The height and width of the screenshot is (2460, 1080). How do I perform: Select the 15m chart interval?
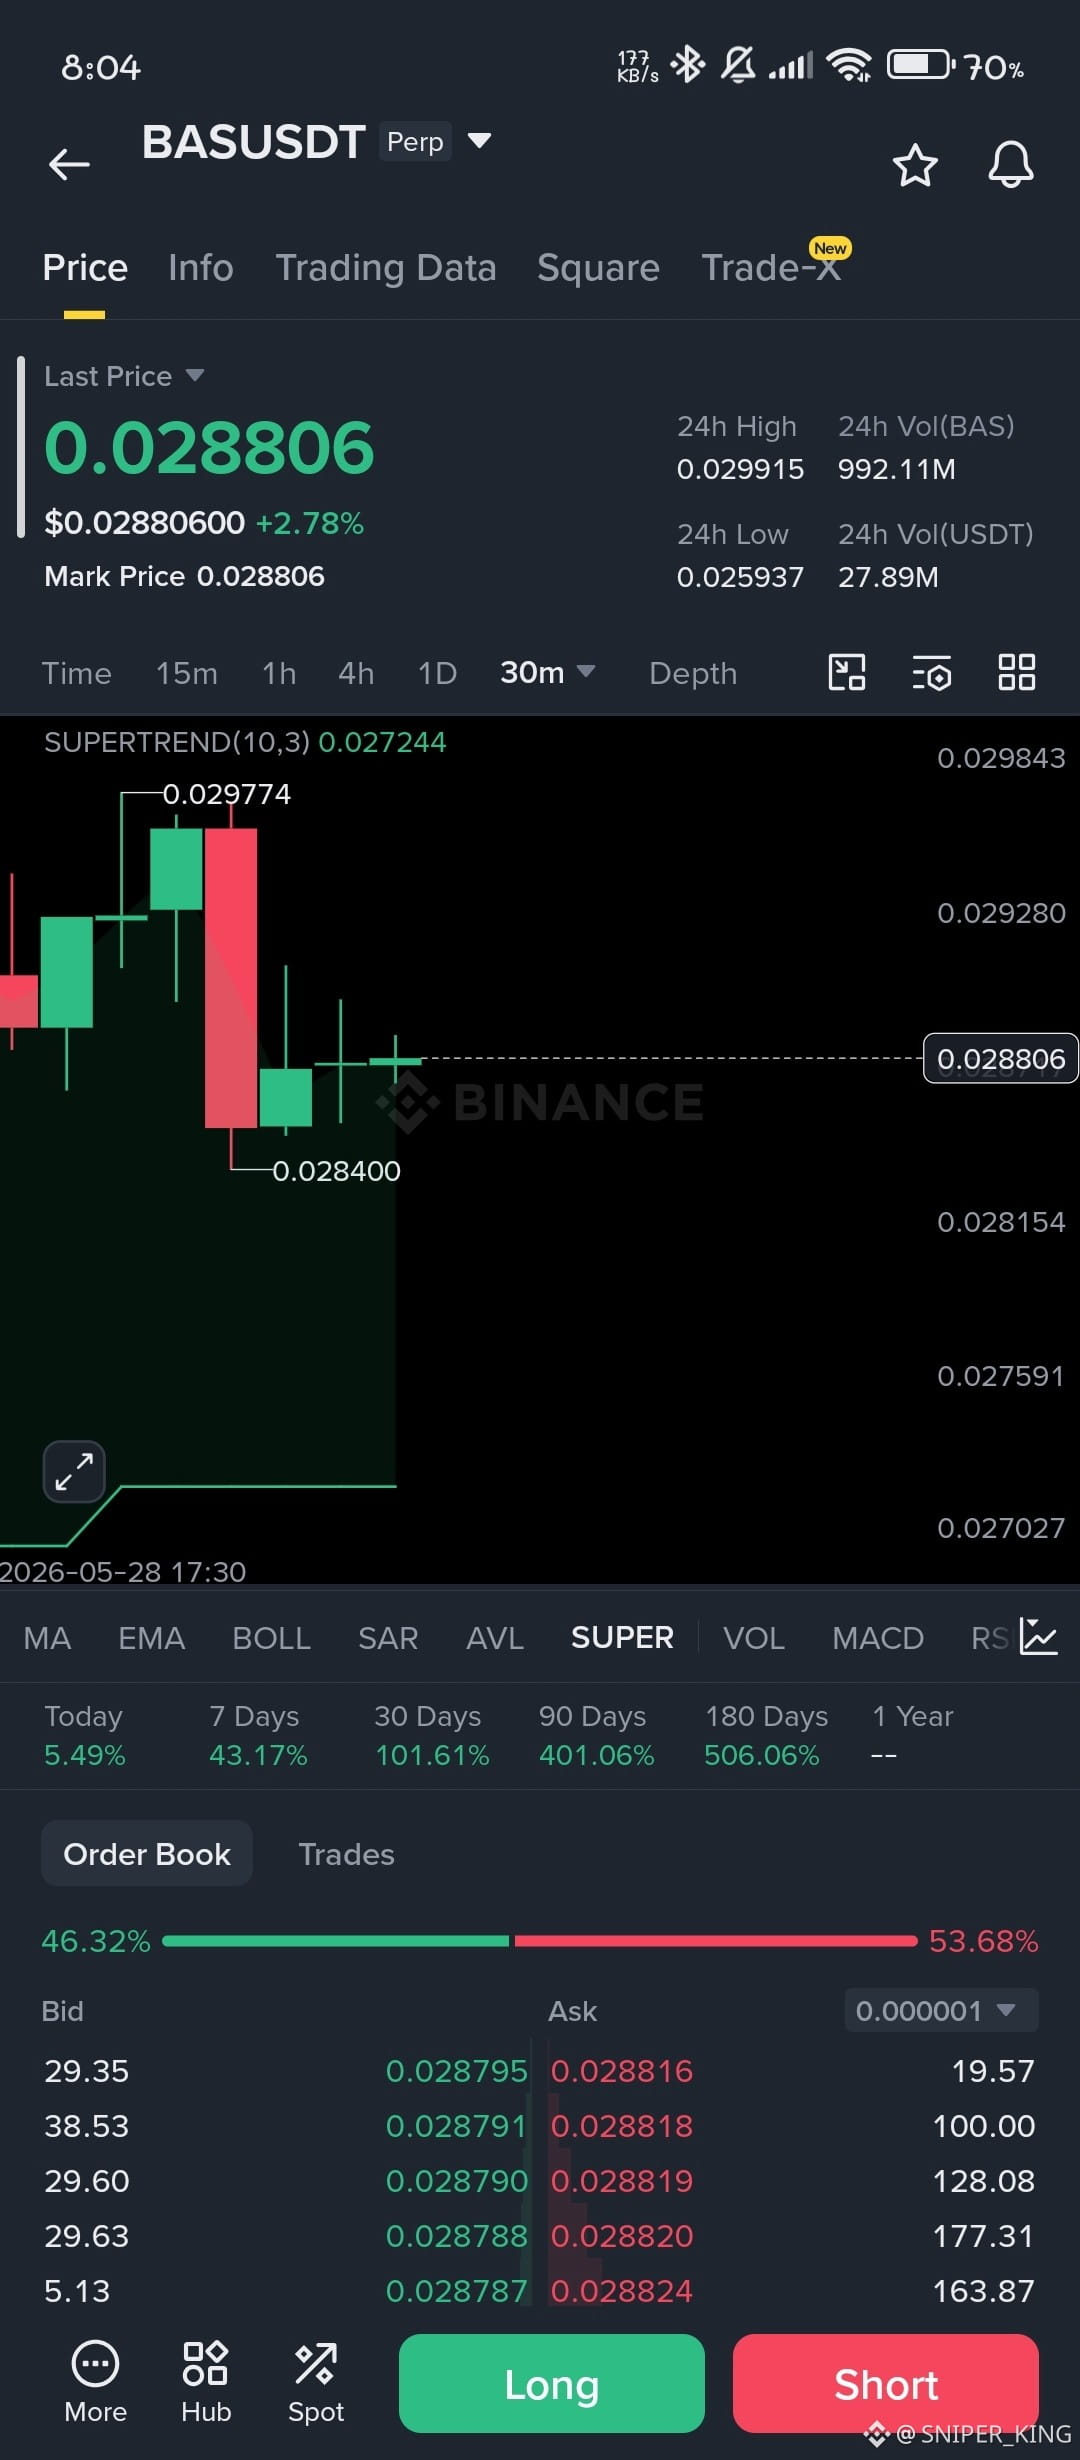point(187,673)
